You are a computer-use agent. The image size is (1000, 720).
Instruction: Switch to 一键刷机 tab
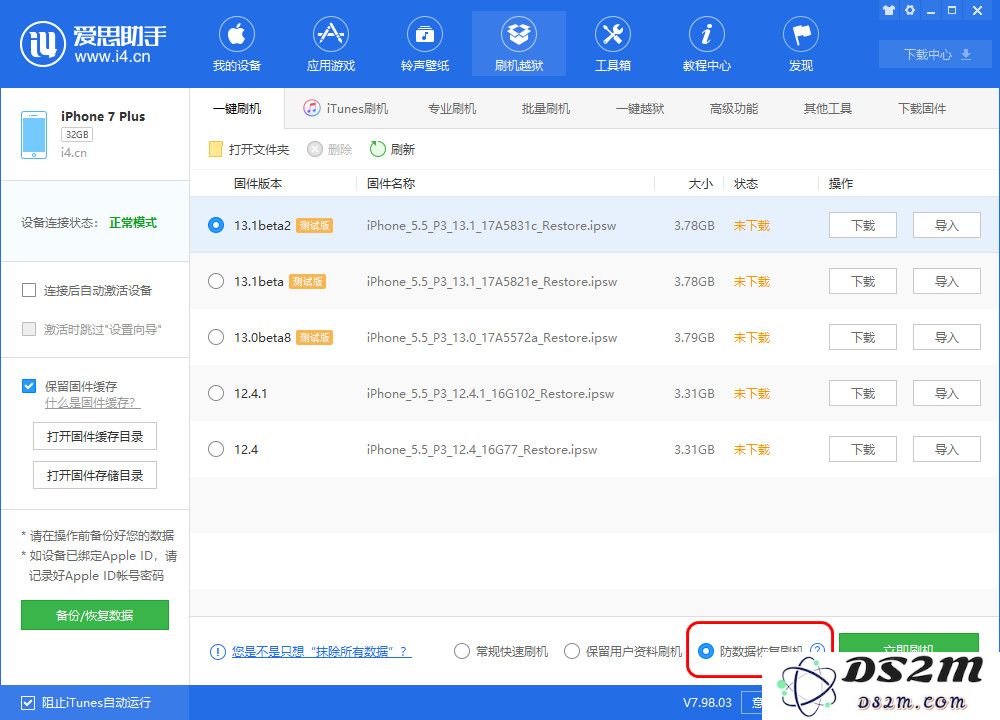coord(237,108)
